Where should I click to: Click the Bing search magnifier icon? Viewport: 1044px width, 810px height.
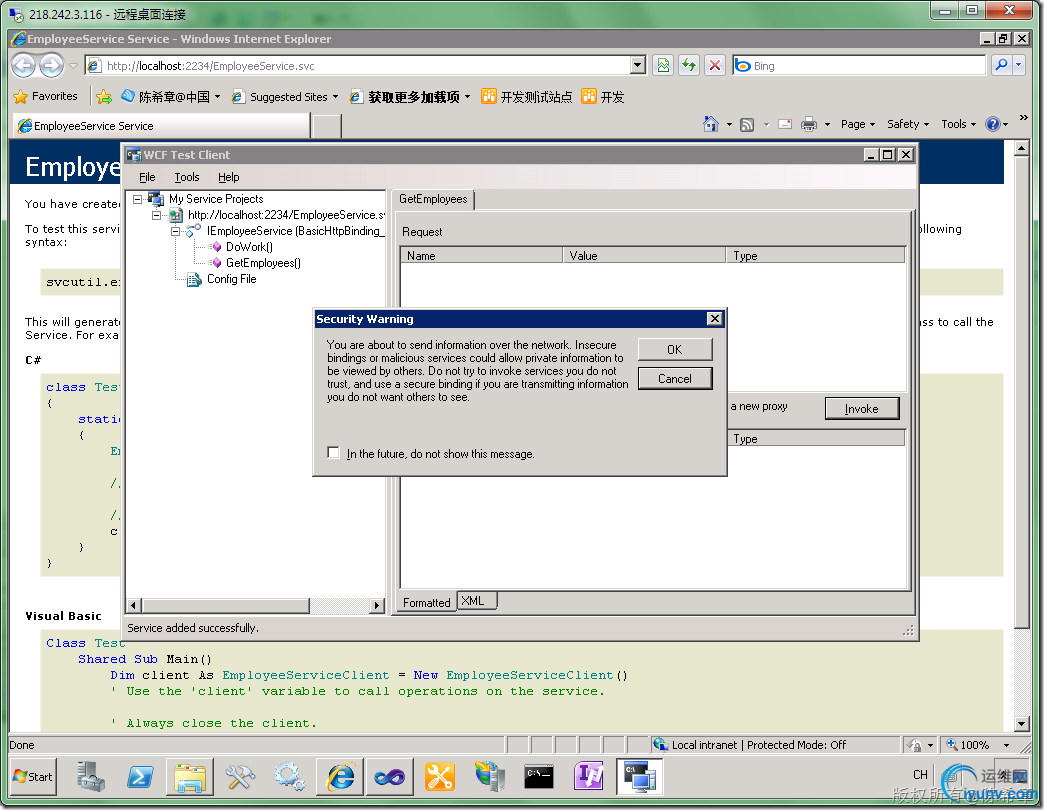[x=1000, y=66]
